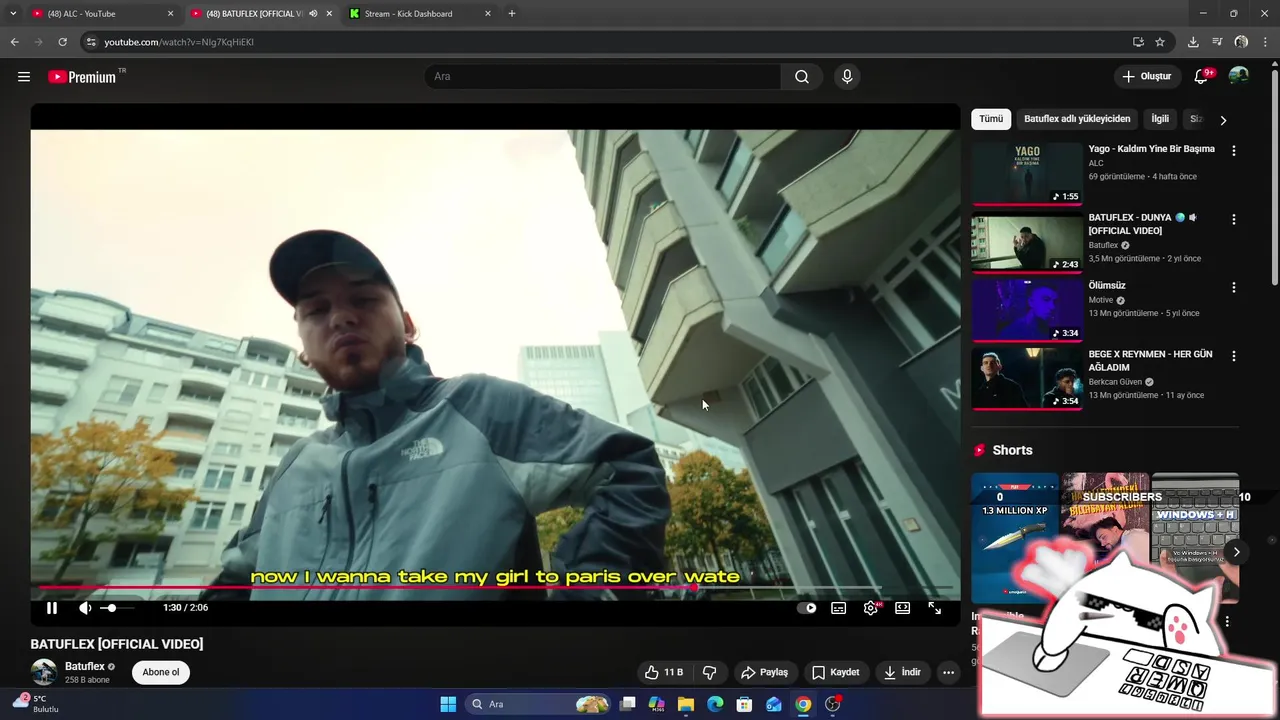Image resolution: width=1280 pixels, height=720 pixels.
Task: Open more actions under the video
Action: tap(949, 673)
